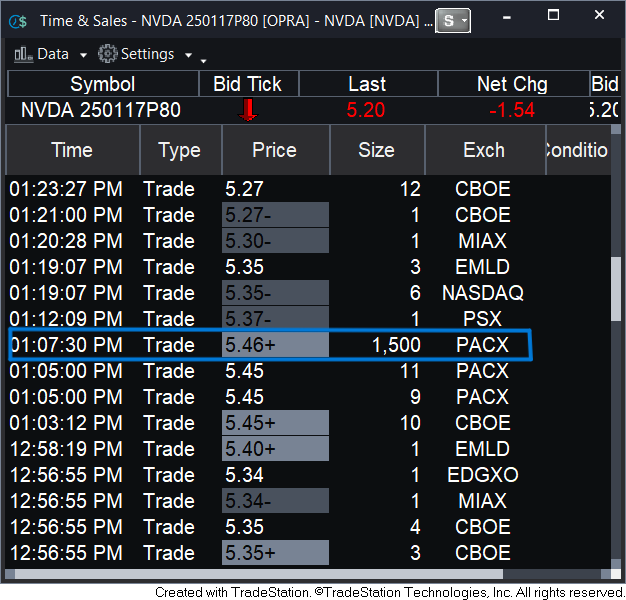The height and width of the screenshot is (600, 626).
Task: Click the Net Chg column header
Action: 513,84
